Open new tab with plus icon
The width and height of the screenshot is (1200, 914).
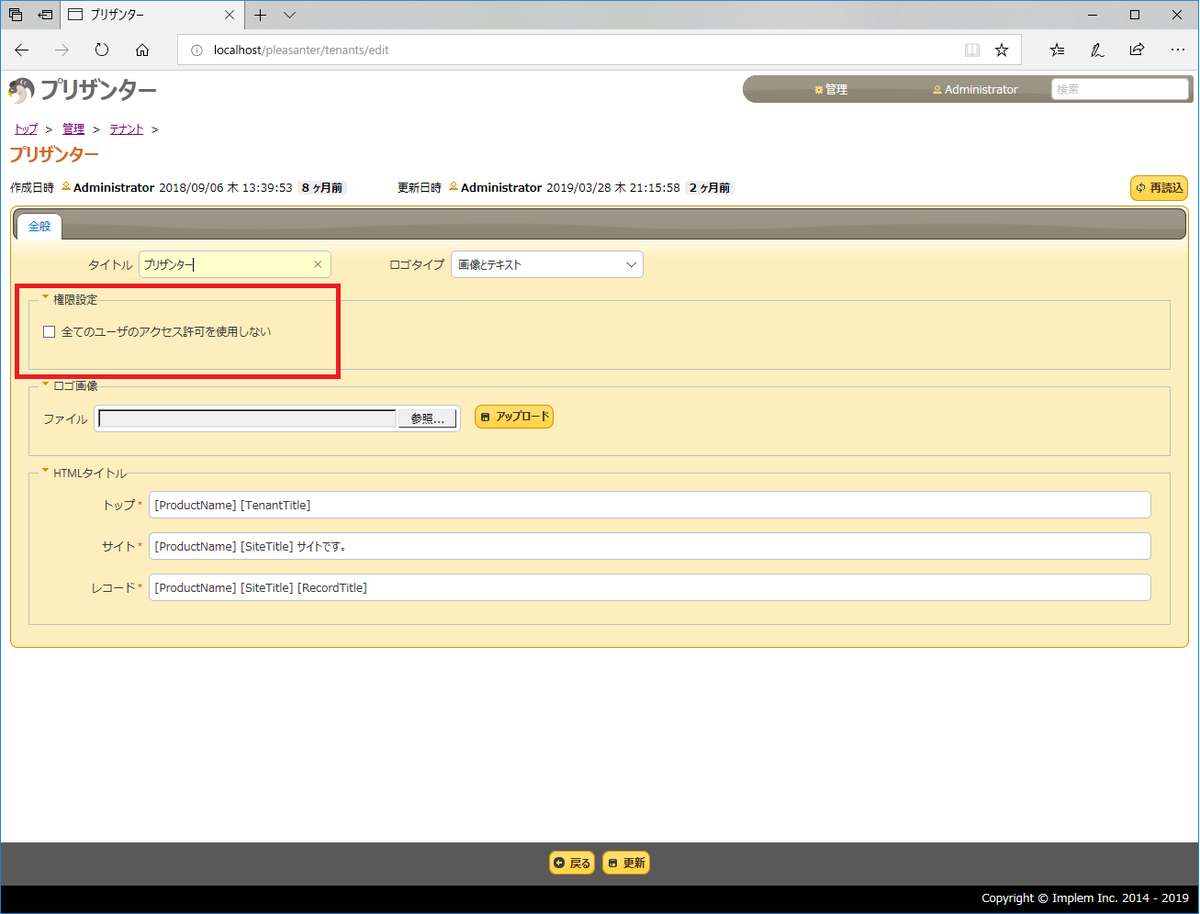click(260, 15)
